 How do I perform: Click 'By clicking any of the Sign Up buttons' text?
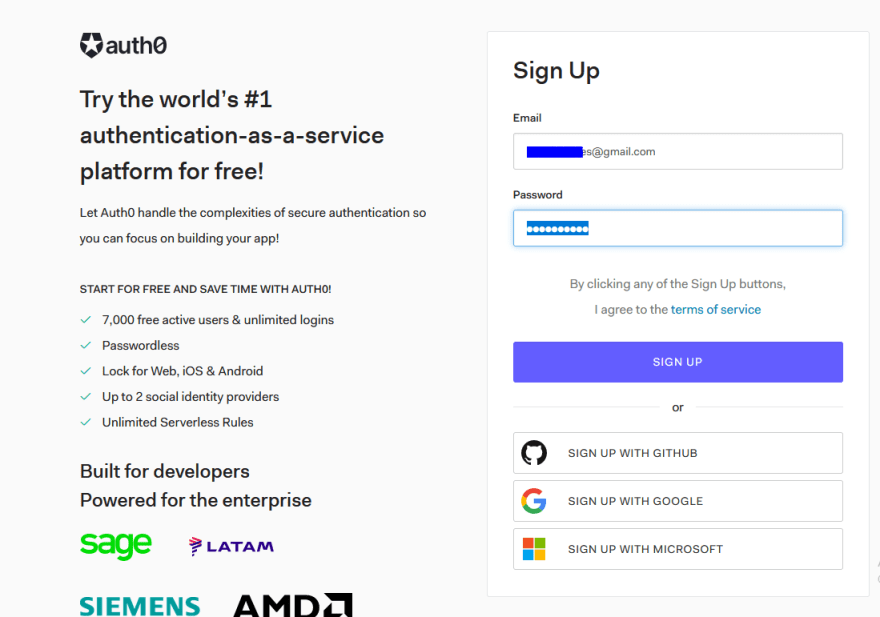677,284
